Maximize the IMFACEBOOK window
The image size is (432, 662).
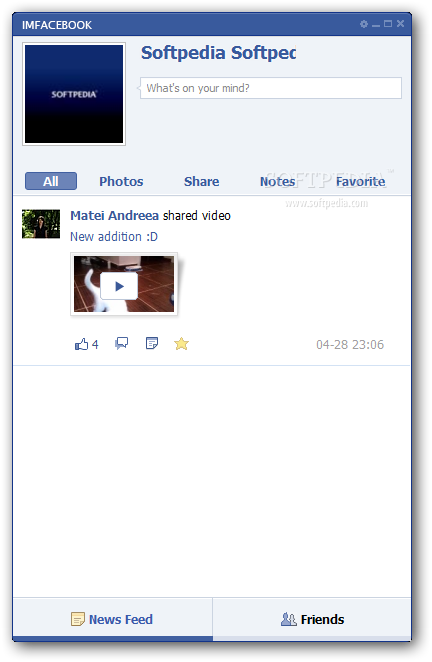(388, 24)
